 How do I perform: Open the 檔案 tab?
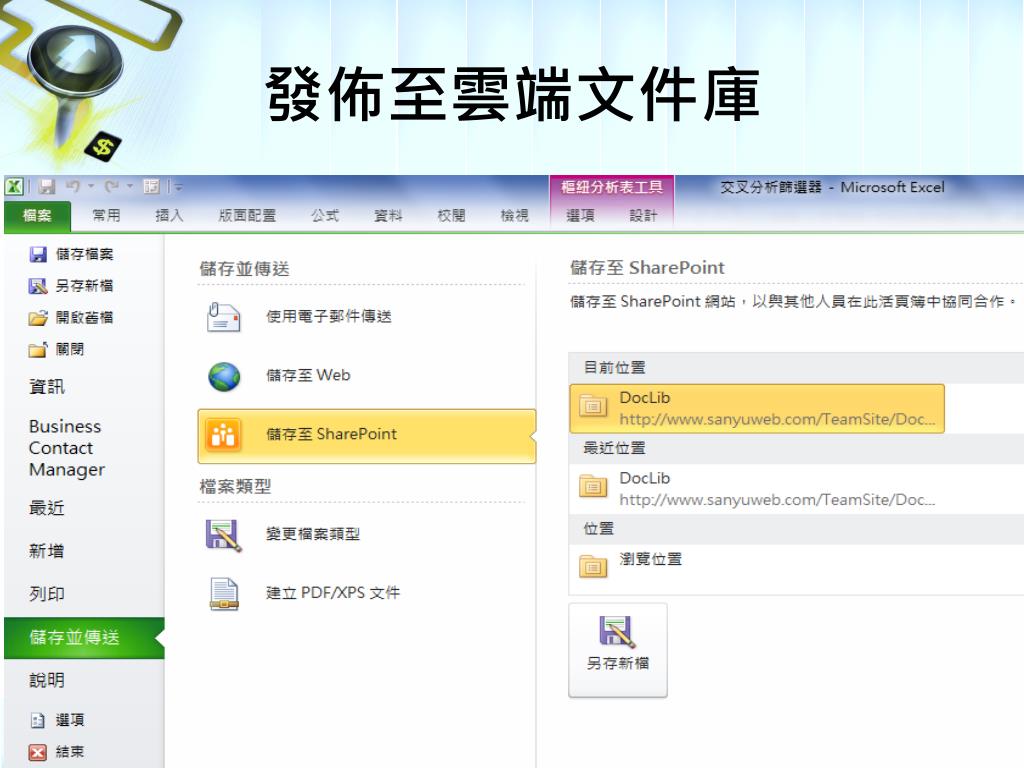[x=37, y=216]
